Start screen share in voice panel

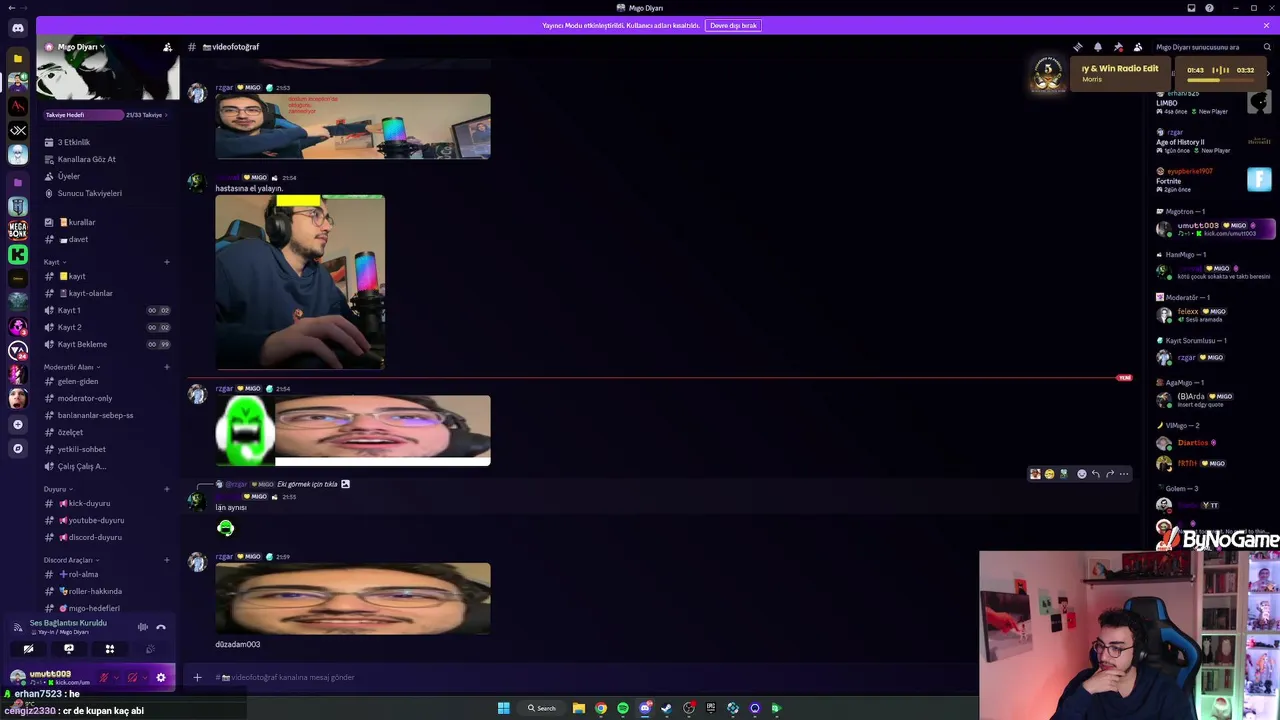point(69,649)
